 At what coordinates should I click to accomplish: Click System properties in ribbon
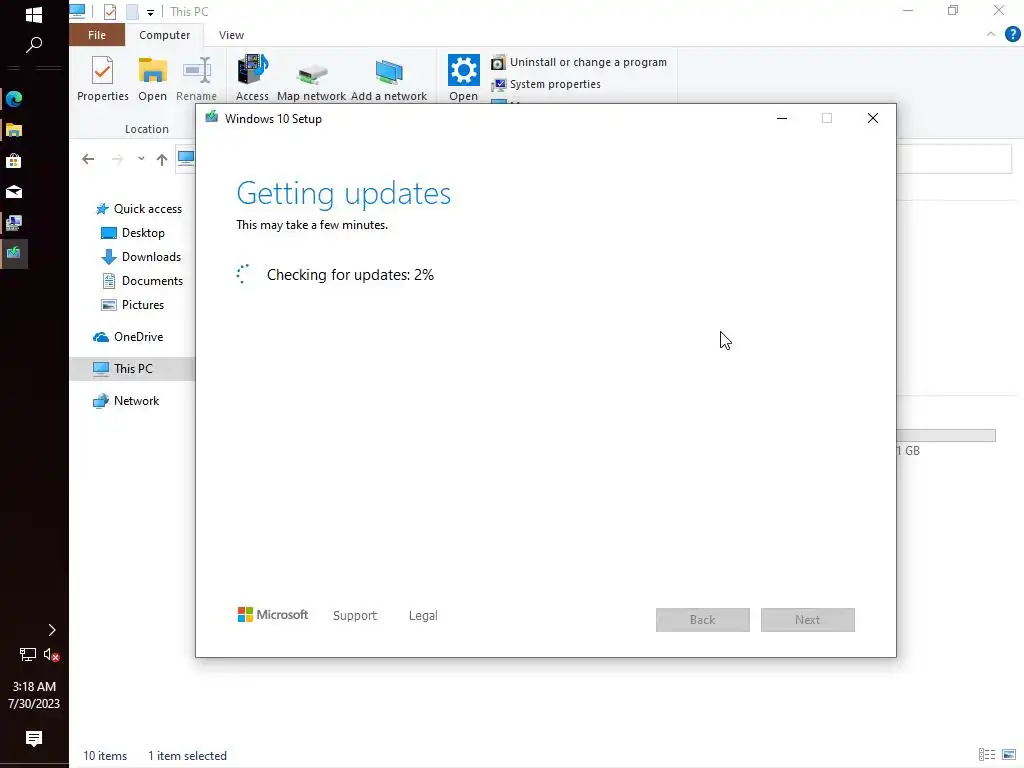[546, 84]
